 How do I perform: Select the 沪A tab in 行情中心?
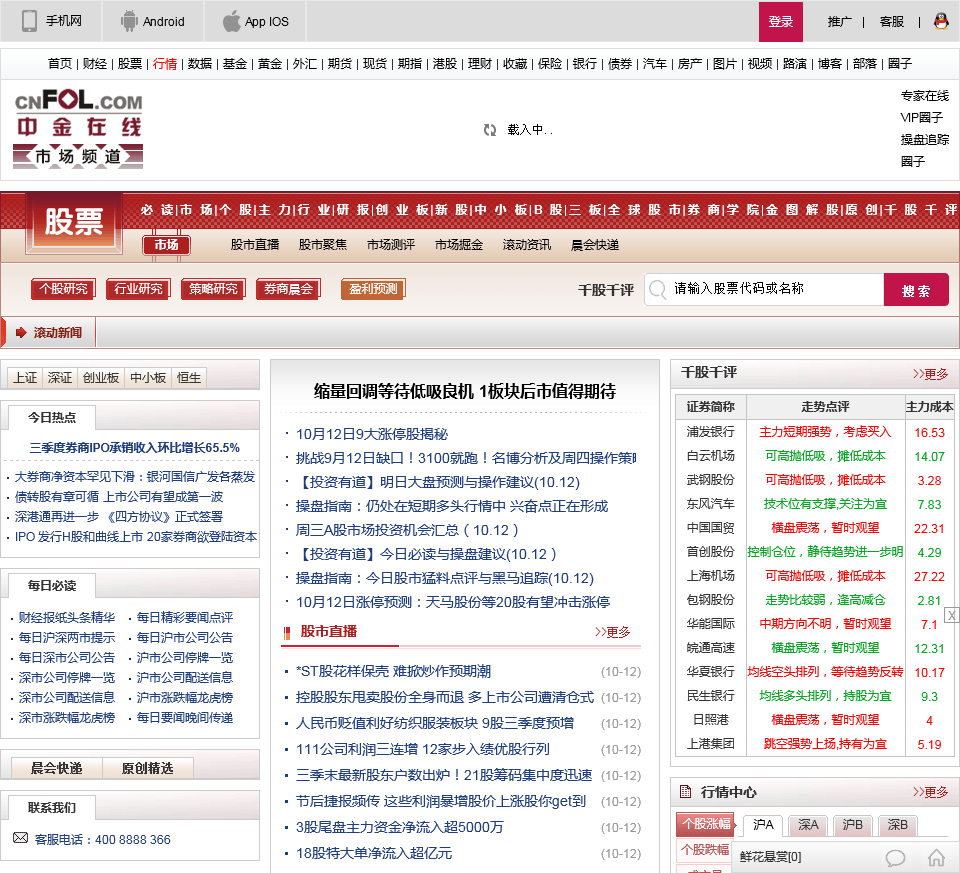click(x=763, y=825)
